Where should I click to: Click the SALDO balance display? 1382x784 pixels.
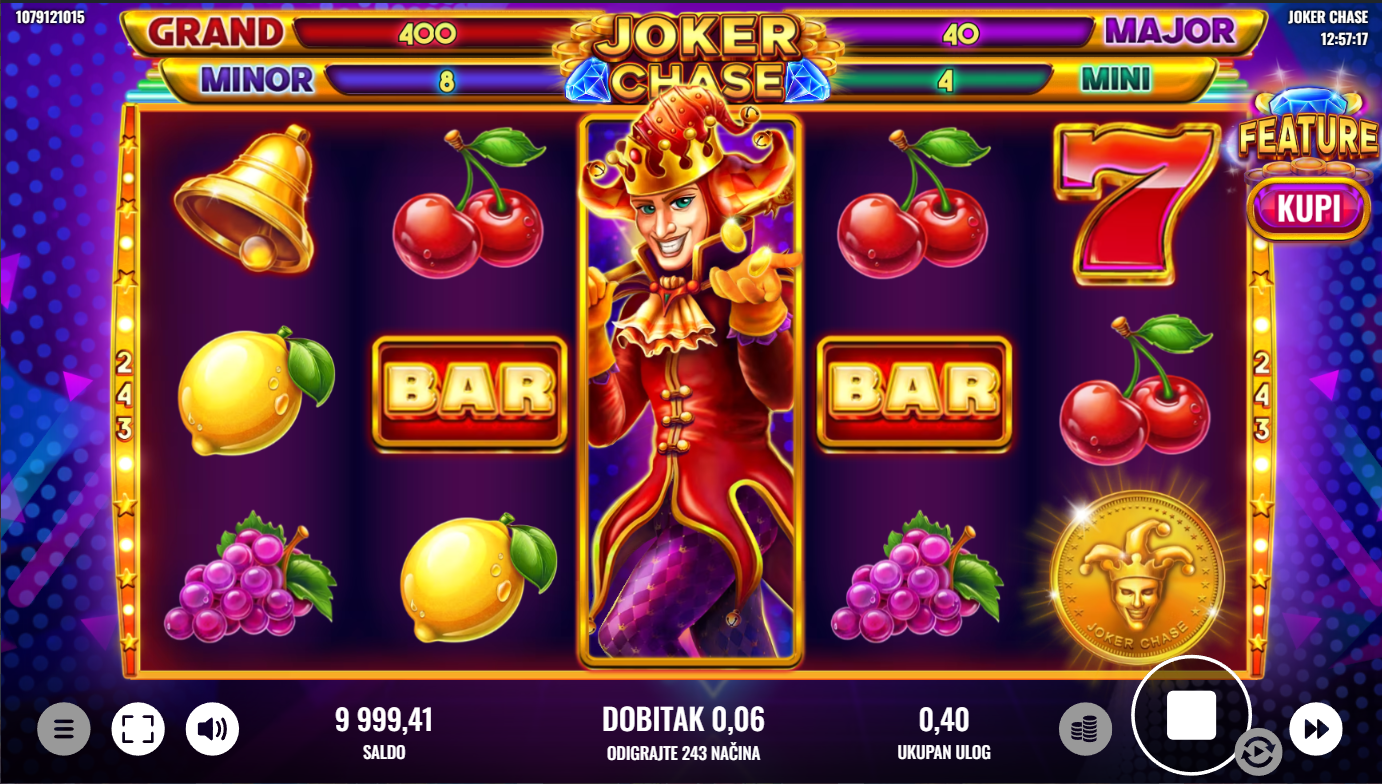point(384,732)
